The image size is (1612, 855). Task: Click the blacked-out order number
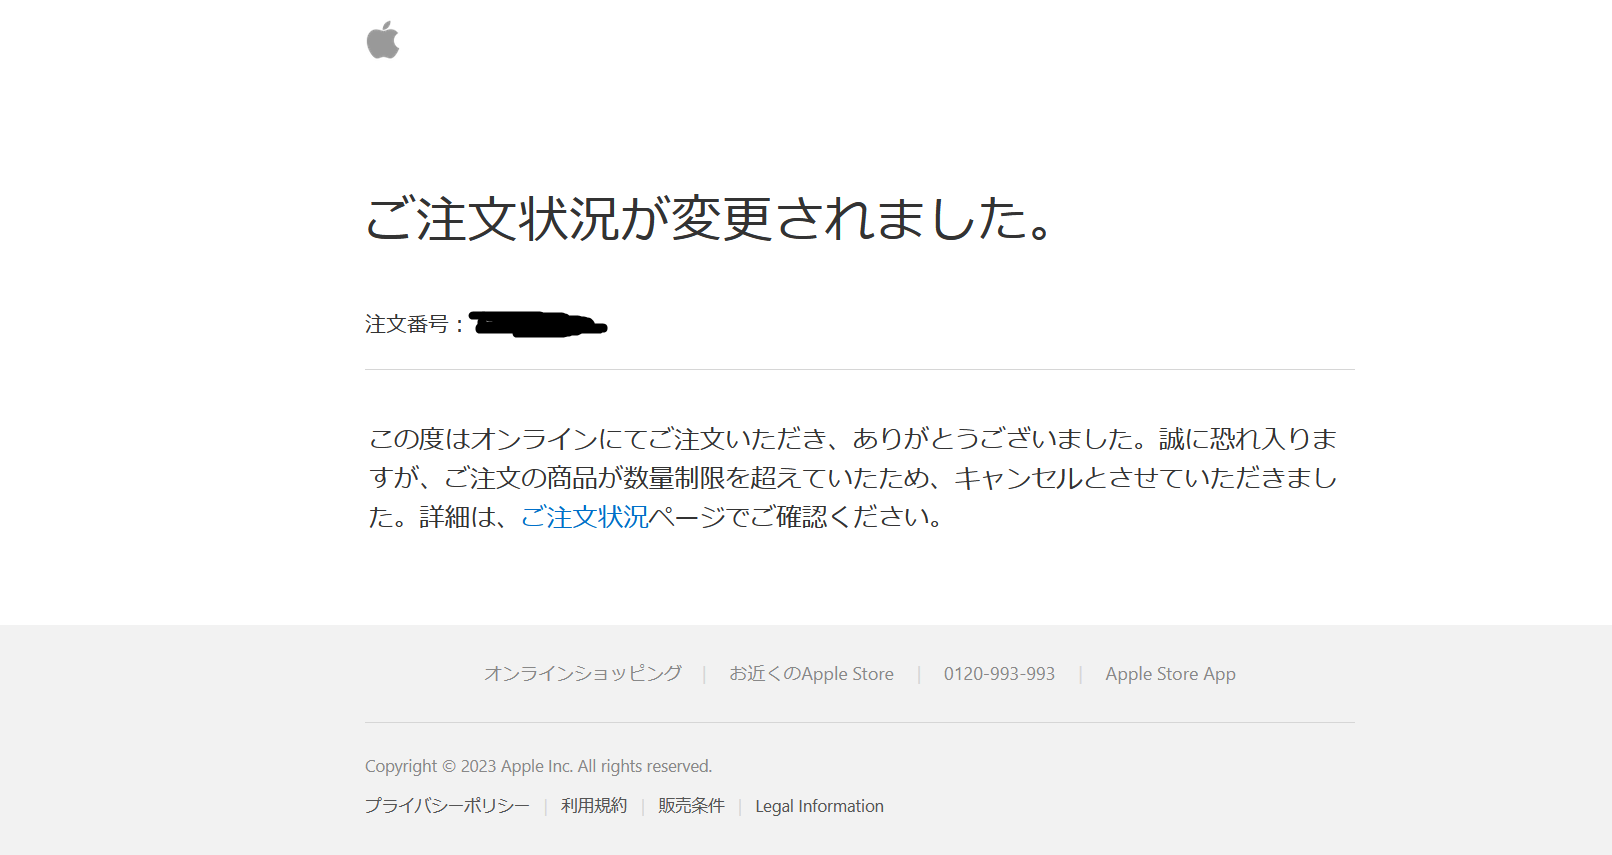tap(538, 324)
